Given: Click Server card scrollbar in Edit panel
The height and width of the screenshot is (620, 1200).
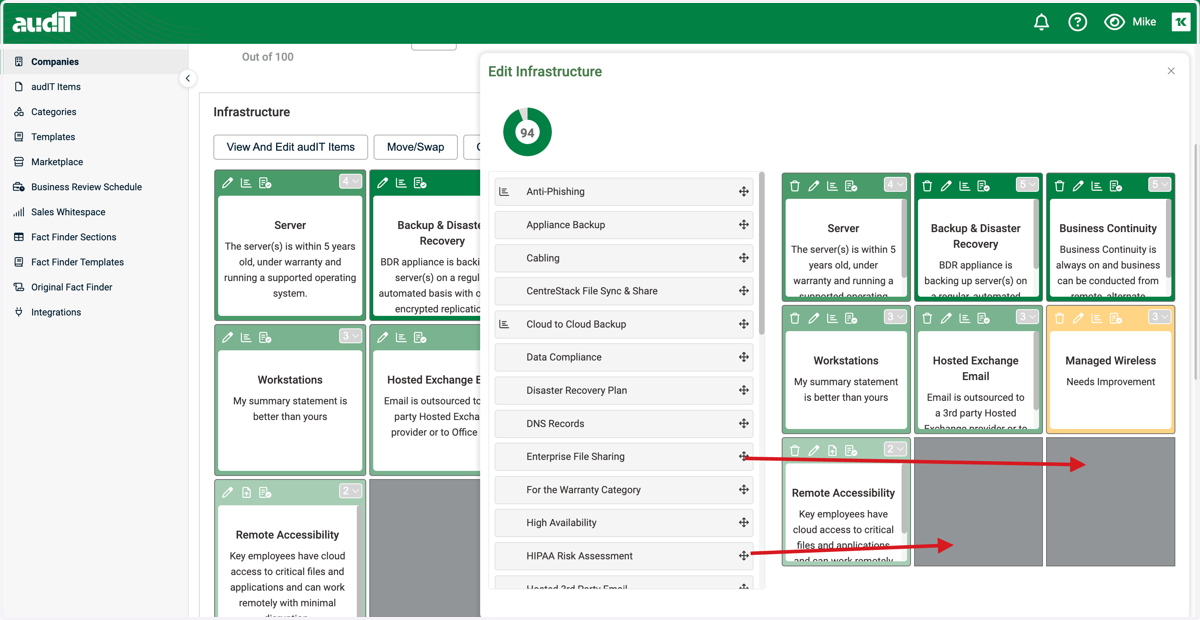Looking at the screenshot, I should [x=903, y=238].
